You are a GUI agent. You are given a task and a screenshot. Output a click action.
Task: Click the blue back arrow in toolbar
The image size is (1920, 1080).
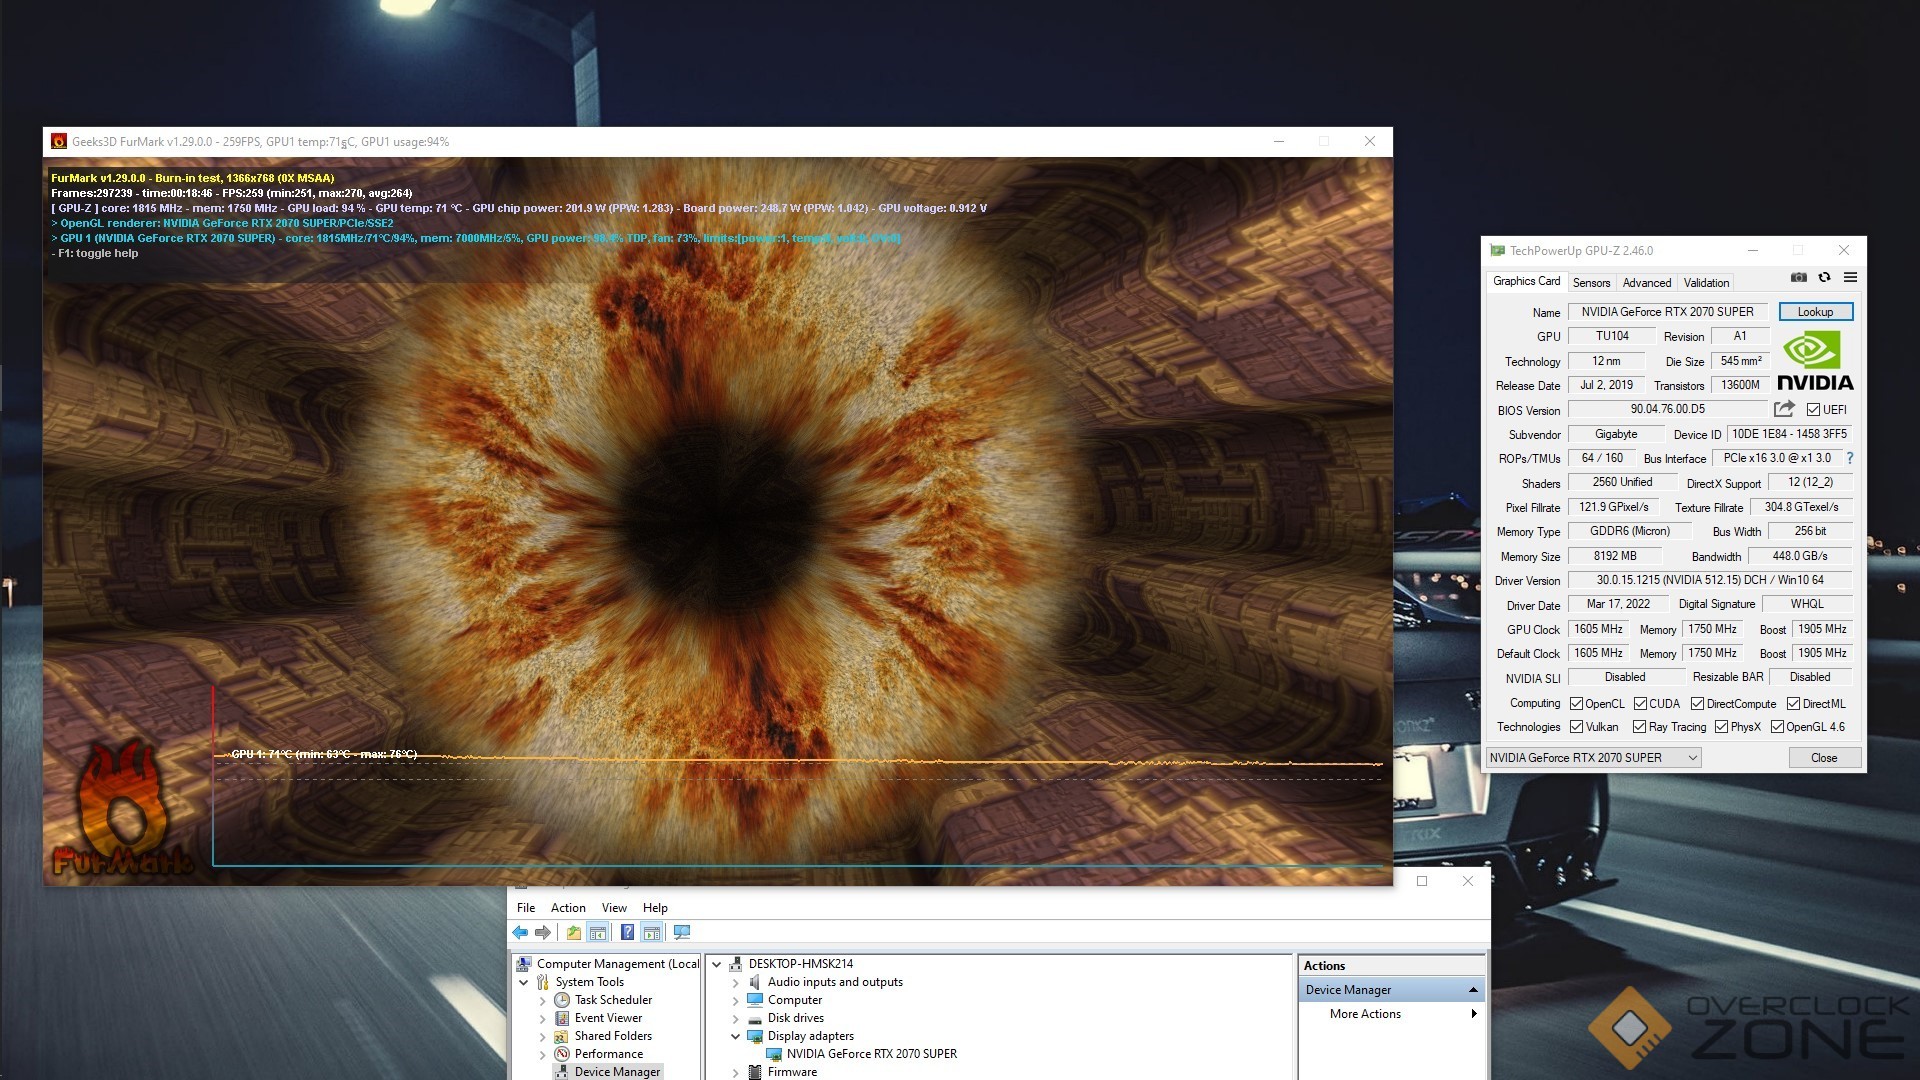[x=520, y=932]
